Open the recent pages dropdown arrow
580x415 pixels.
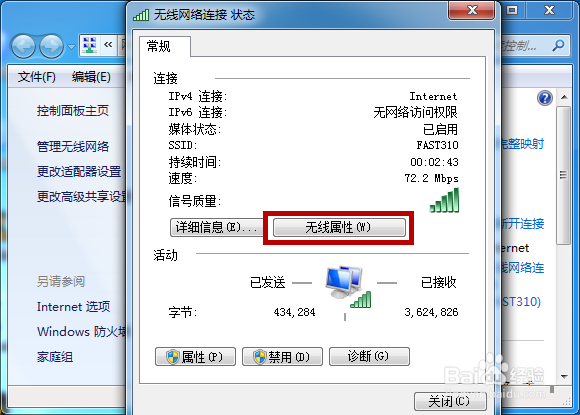coord(71,47)
